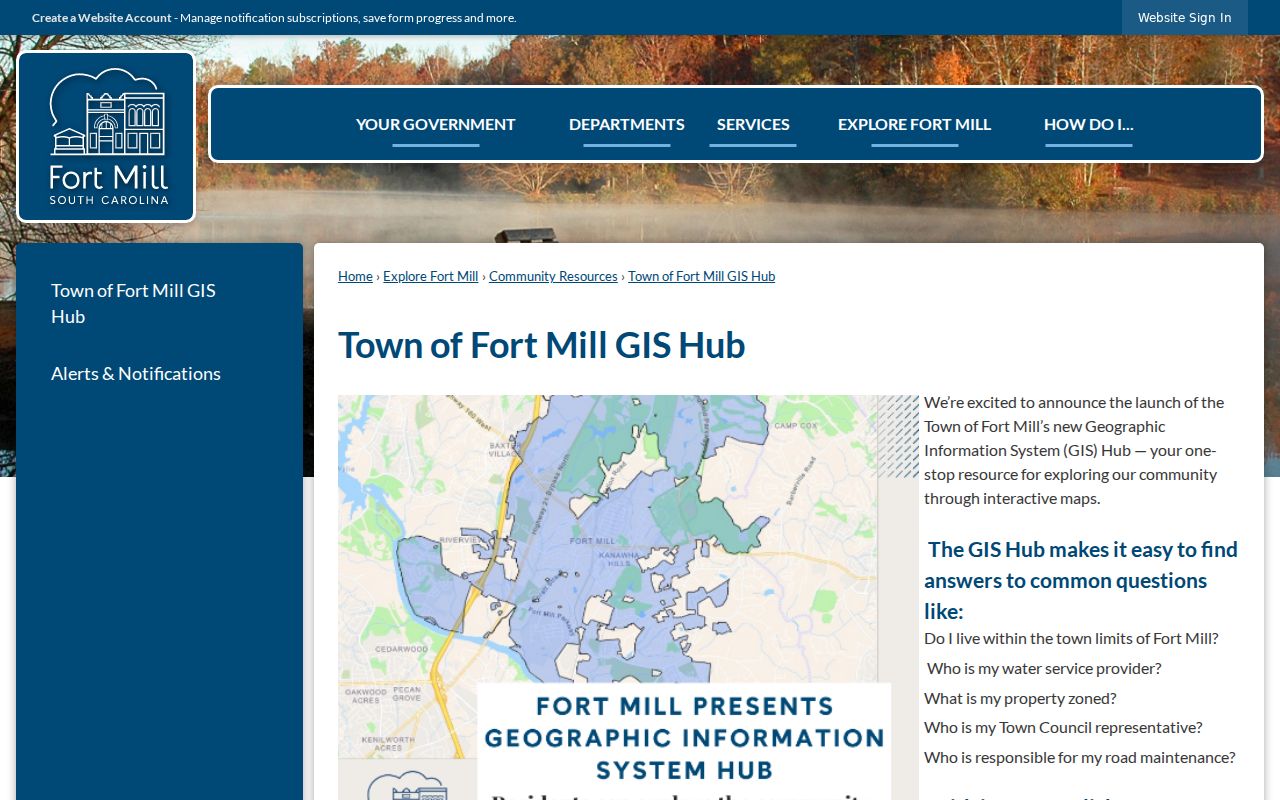Click the 'We're excited to announce' intro paragraph
1280x800 pixels.
[1074, 450]
